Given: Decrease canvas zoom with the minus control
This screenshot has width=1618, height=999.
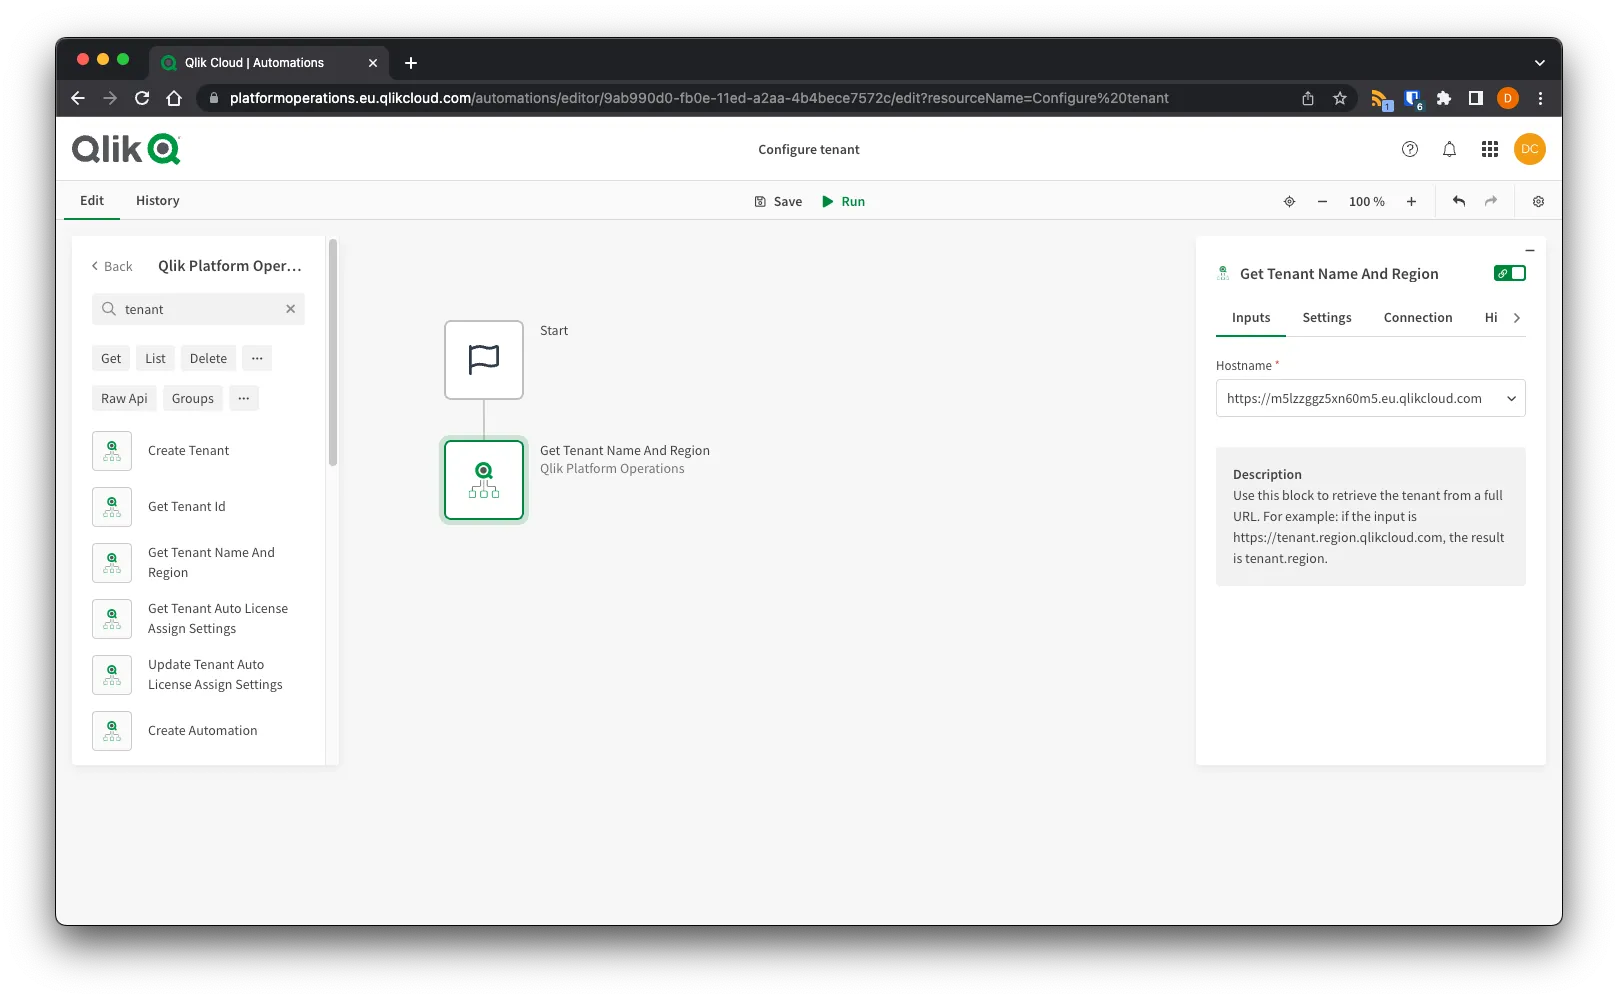Looking at the screenshot, I should pos(1322,201).
